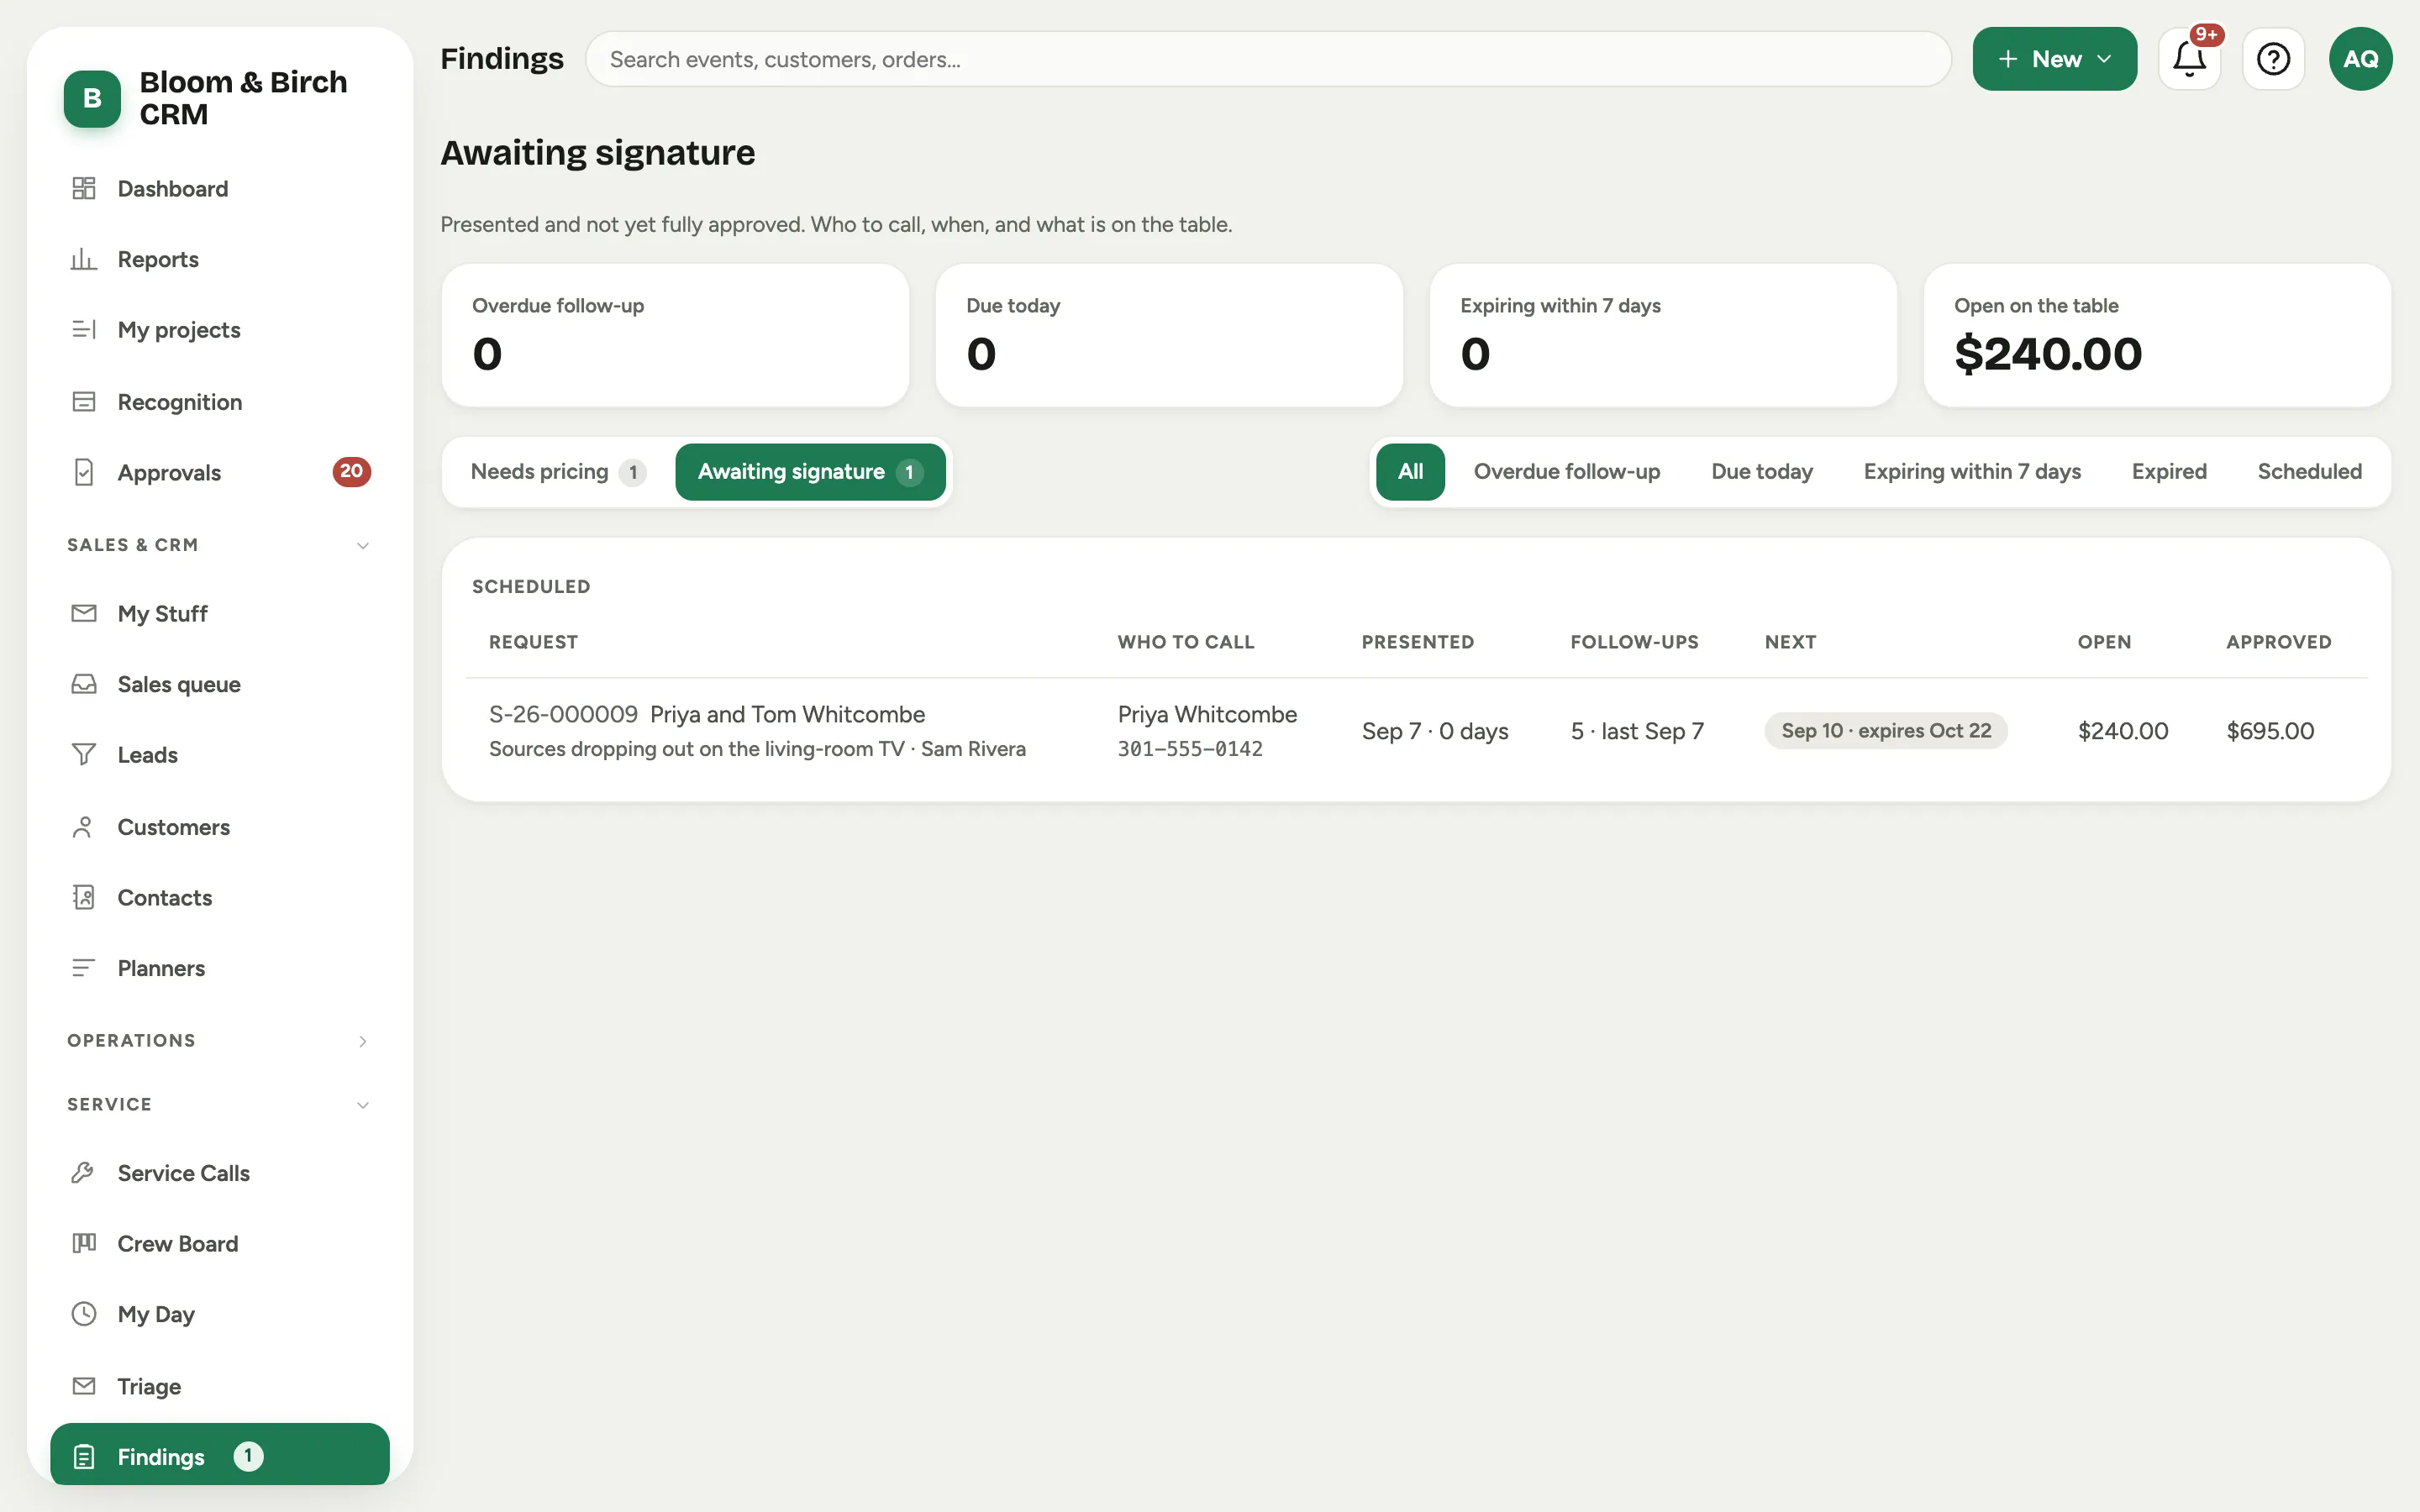Open the Sales queue inbox icon

(84, 684)
